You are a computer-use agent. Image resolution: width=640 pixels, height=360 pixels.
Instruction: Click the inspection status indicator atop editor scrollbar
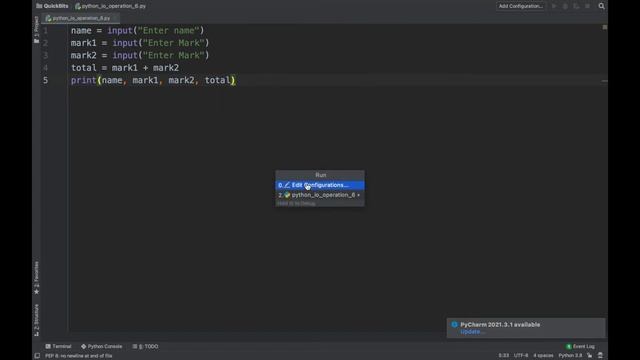(604, 27)
